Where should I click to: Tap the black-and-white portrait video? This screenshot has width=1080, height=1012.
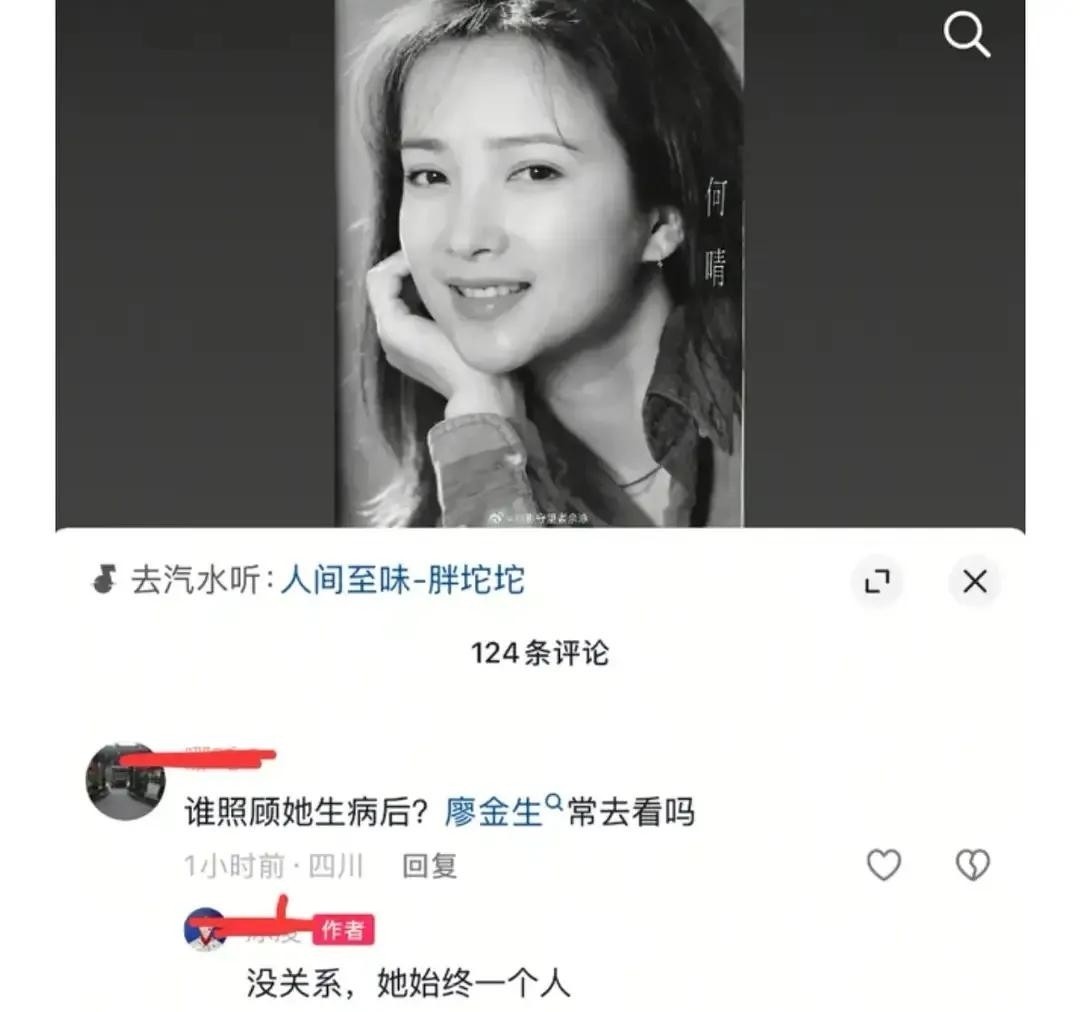point(539,264)
